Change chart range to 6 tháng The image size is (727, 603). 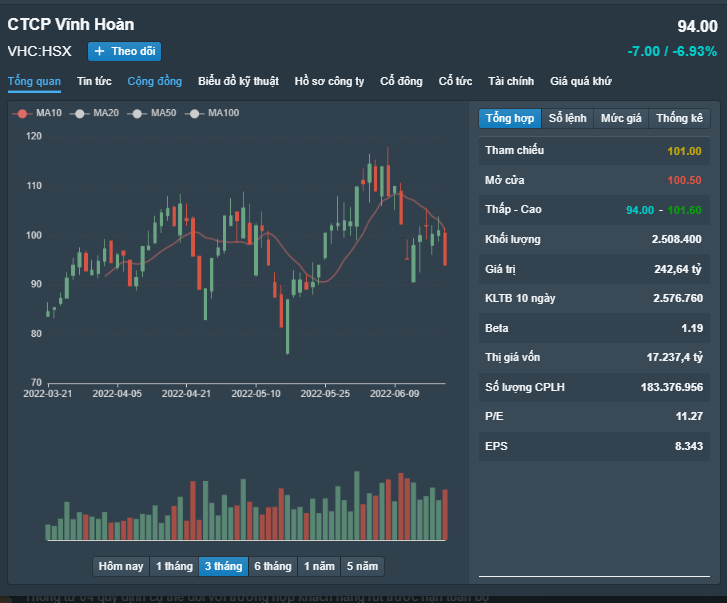272,566
